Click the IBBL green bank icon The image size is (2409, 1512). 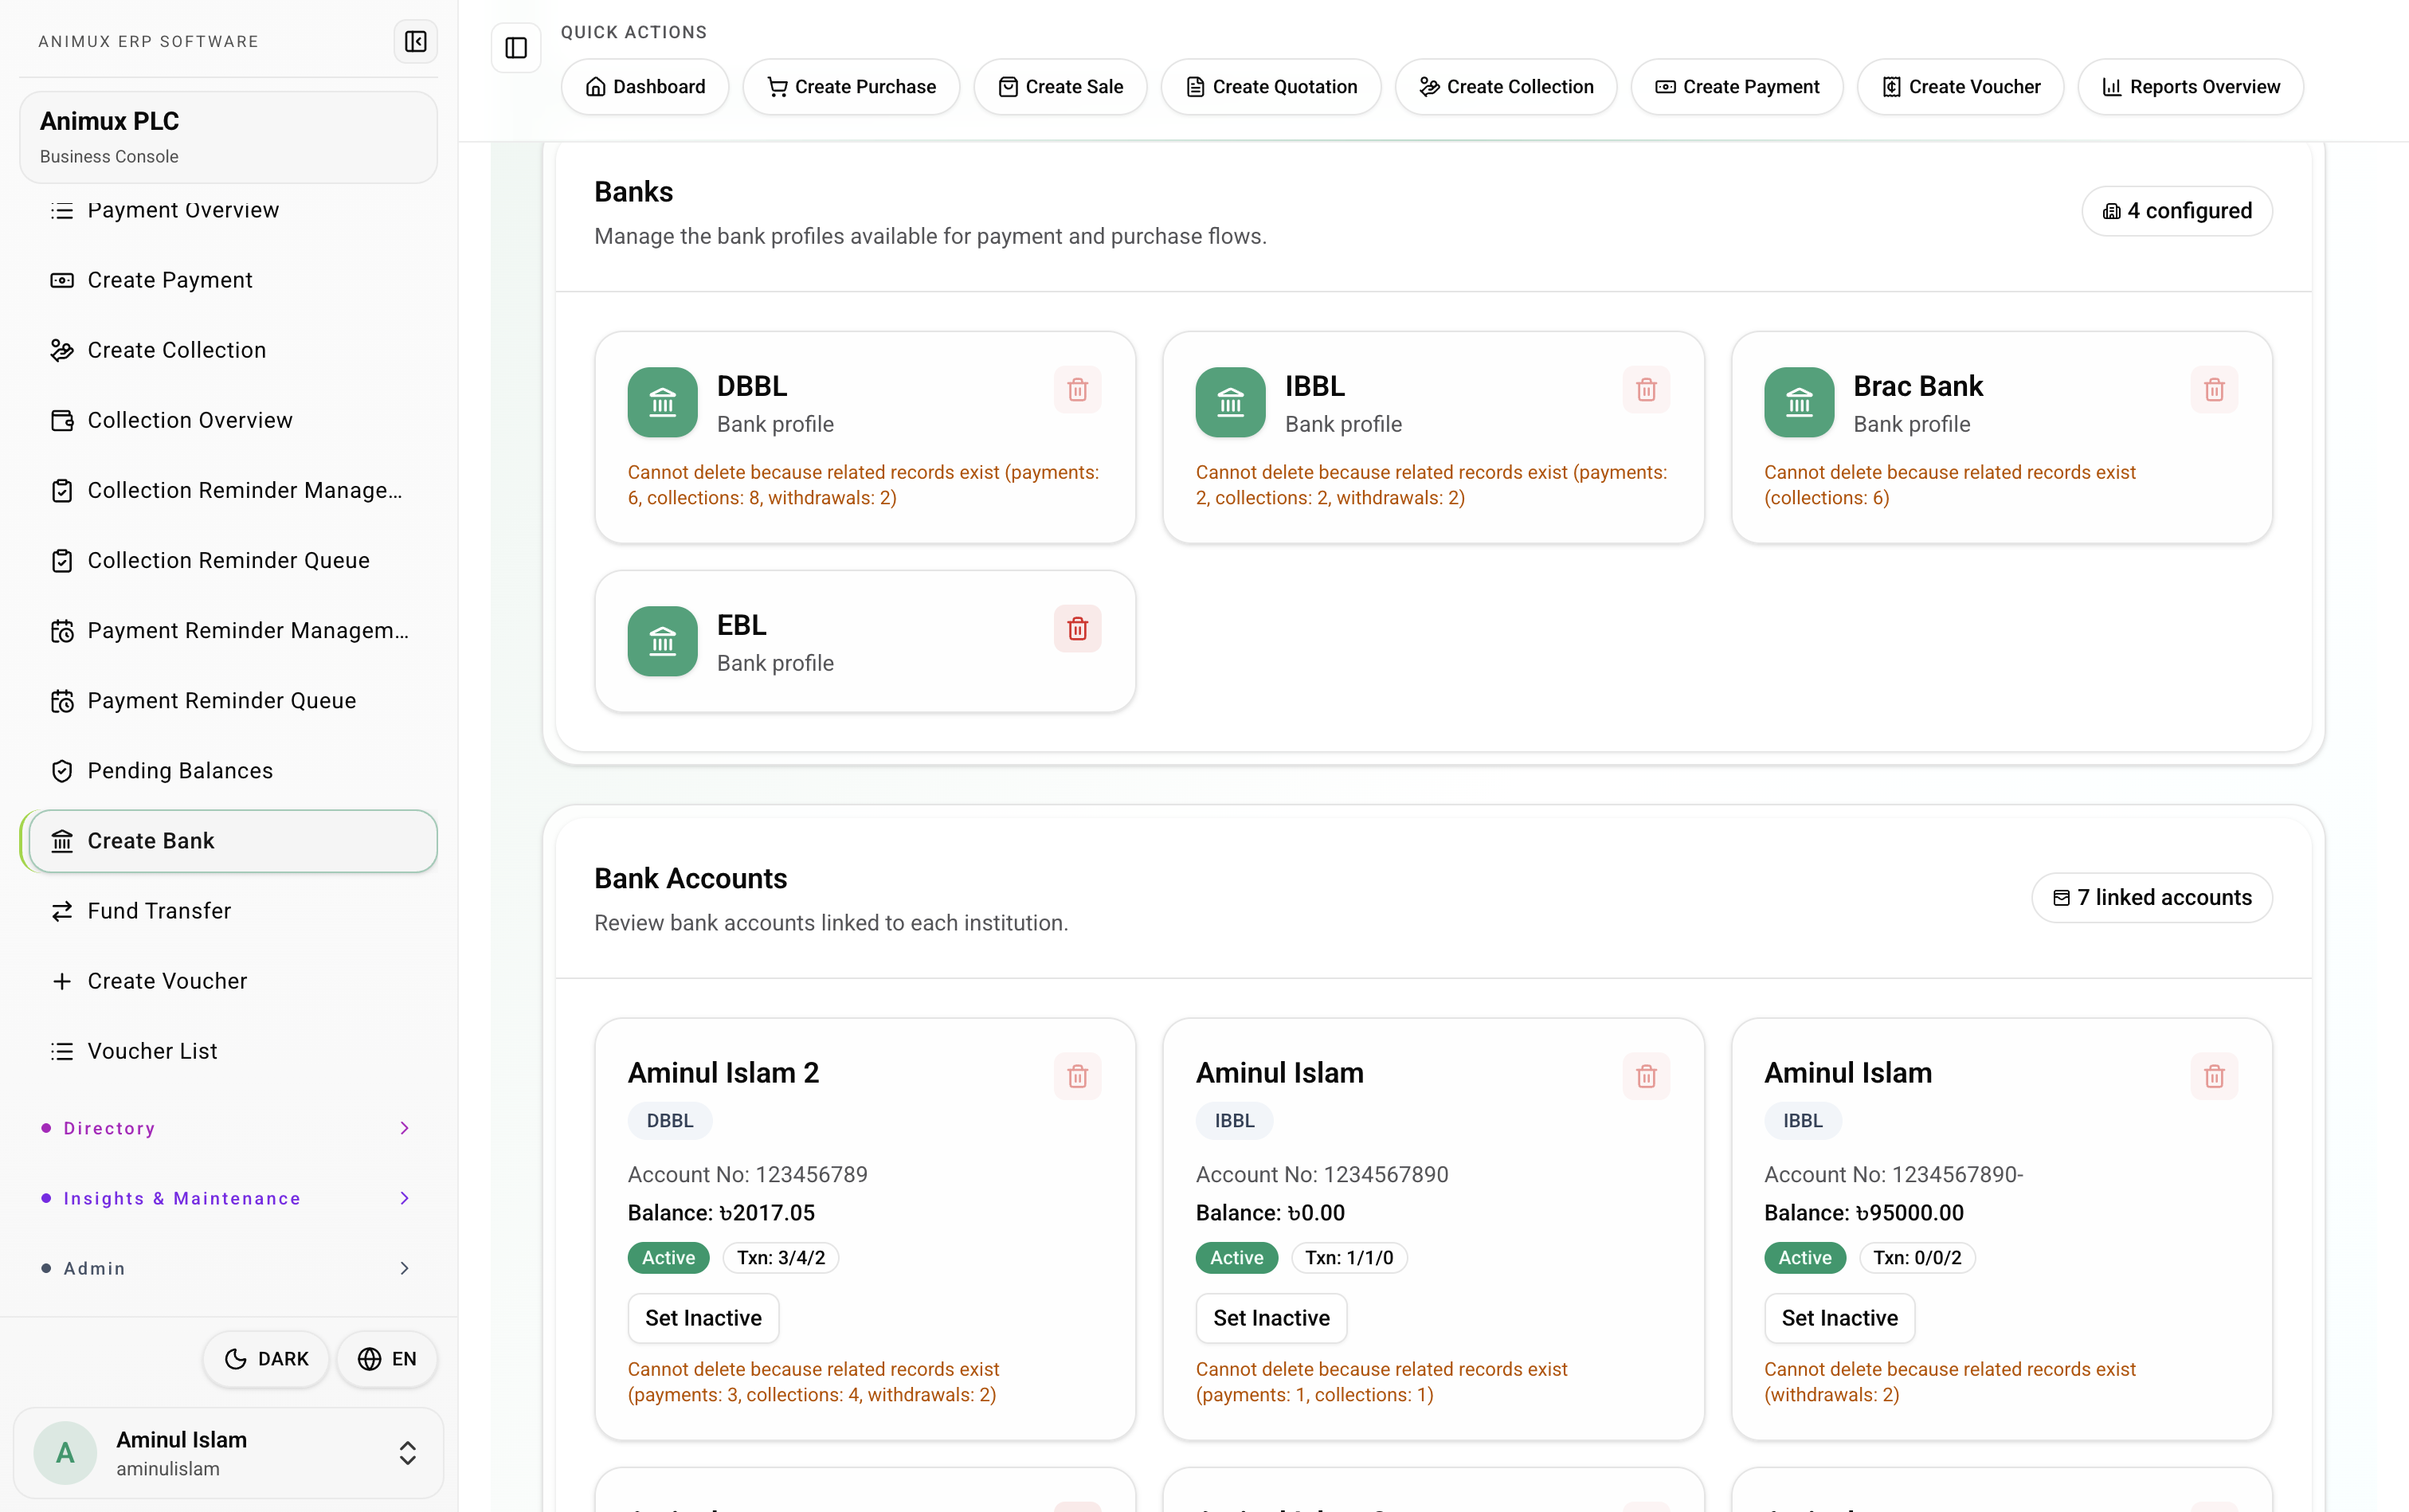pos(1230,402)
